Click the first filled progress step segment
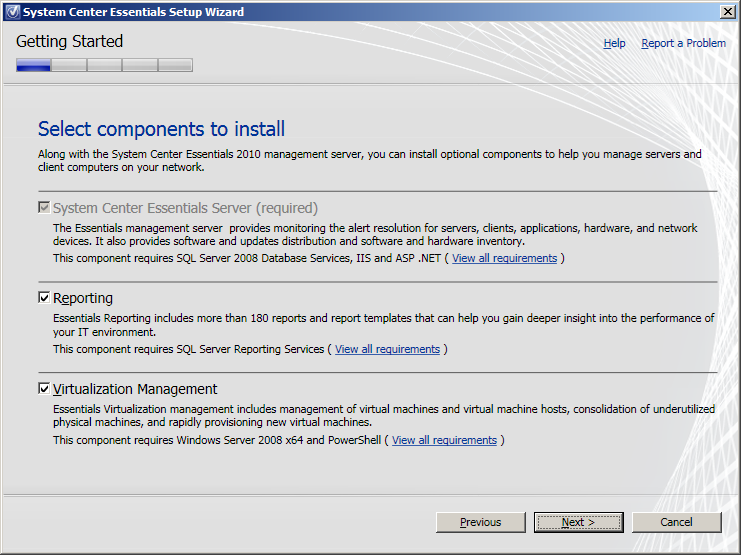The width and height of the screenshot is (741, 555). (33, 65)
